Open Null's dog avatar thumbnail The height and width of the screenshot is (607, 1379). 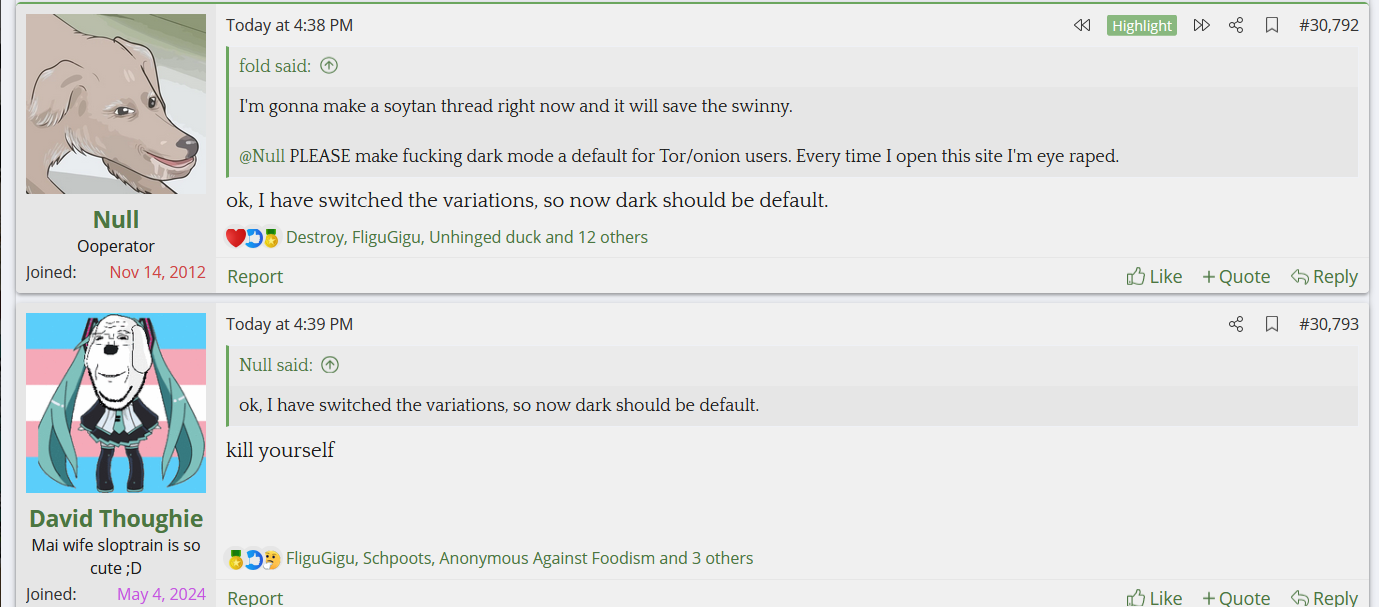(x=116, y=104)
